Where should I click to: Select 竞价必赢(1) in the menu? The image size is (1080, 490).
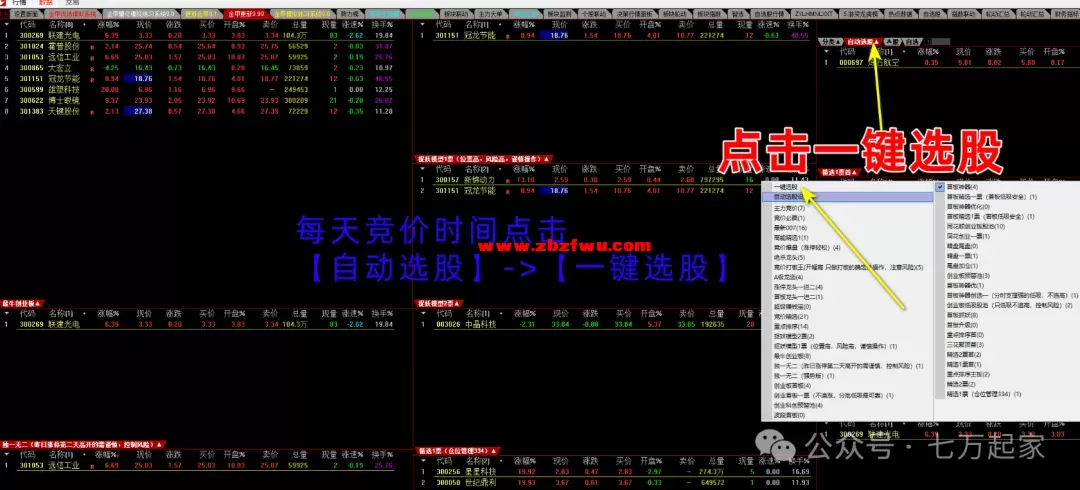click(789, 218)
